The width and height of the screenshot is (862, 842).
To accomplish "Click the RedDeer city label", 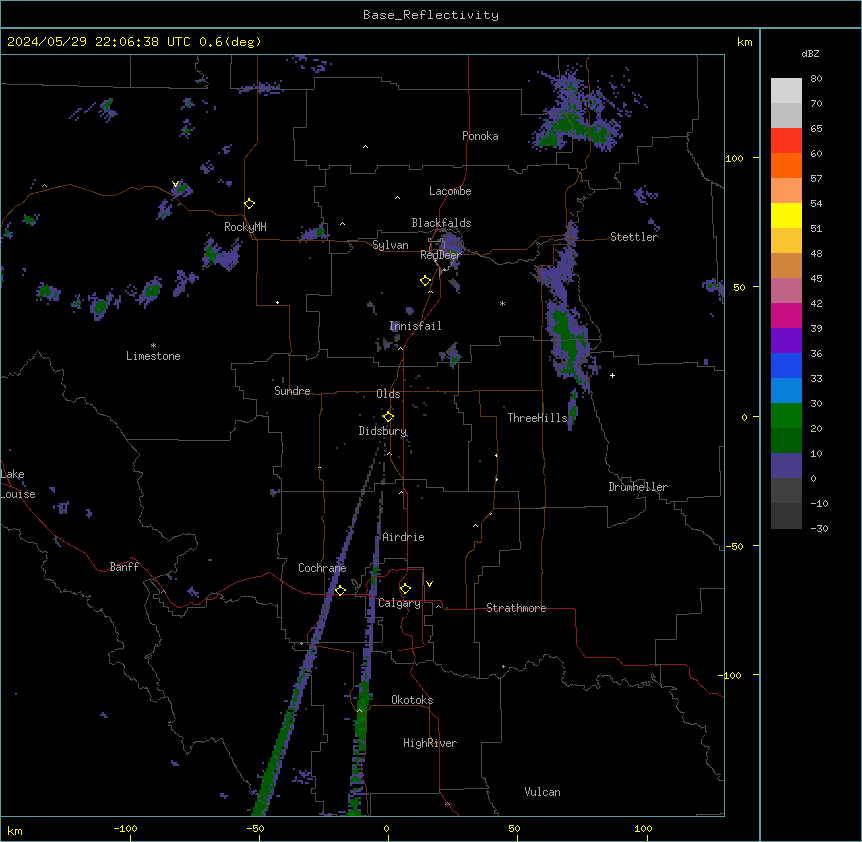I will coord(440,255).
